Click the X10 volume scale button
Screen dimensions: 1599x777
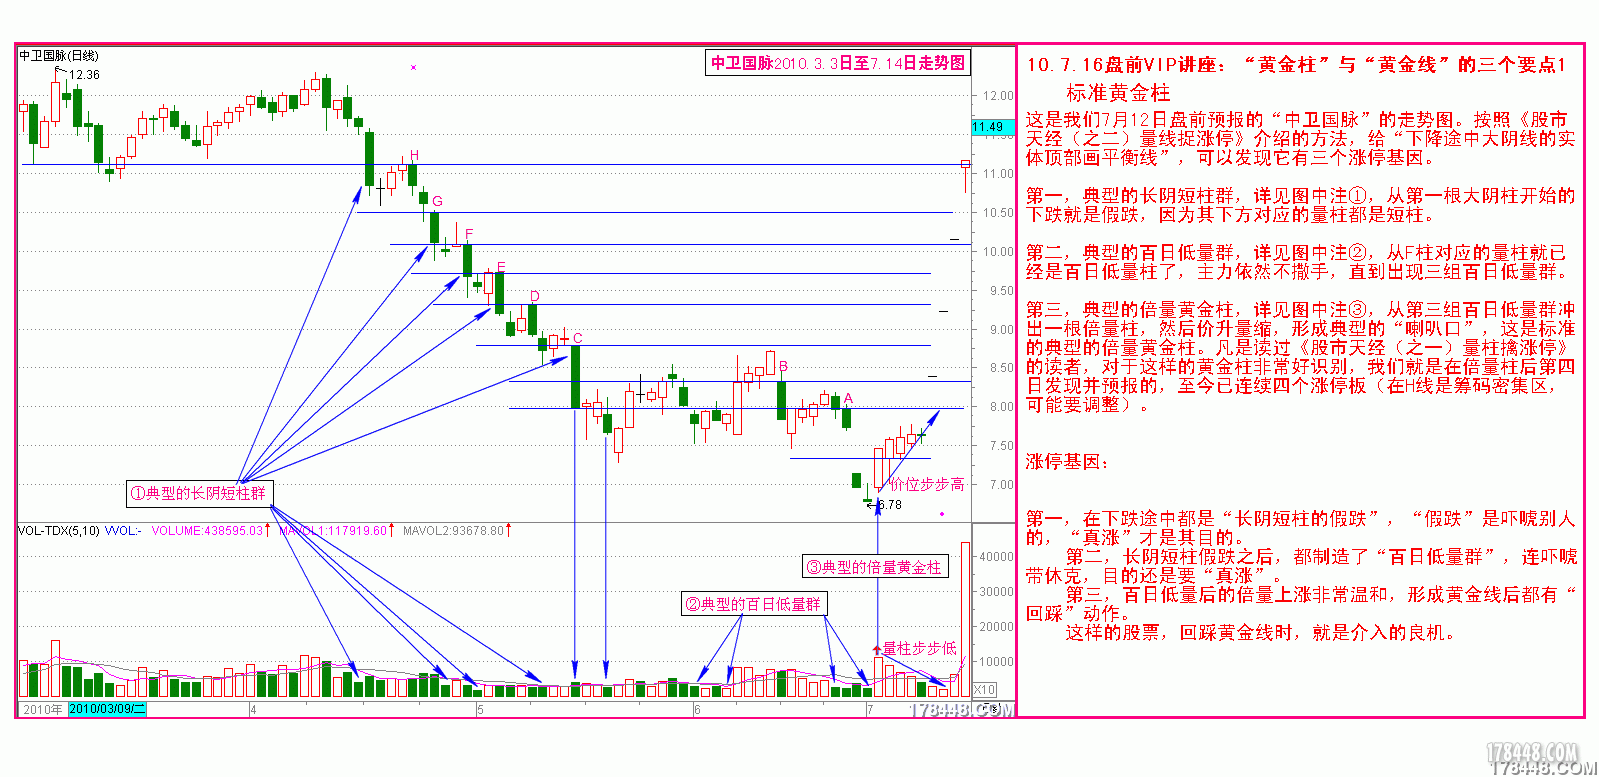coord(985,690)
